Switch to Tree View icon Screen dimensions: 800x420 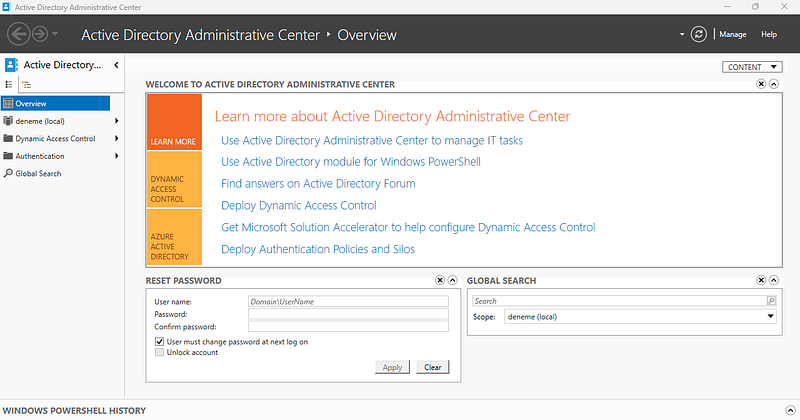coord(27,85)
